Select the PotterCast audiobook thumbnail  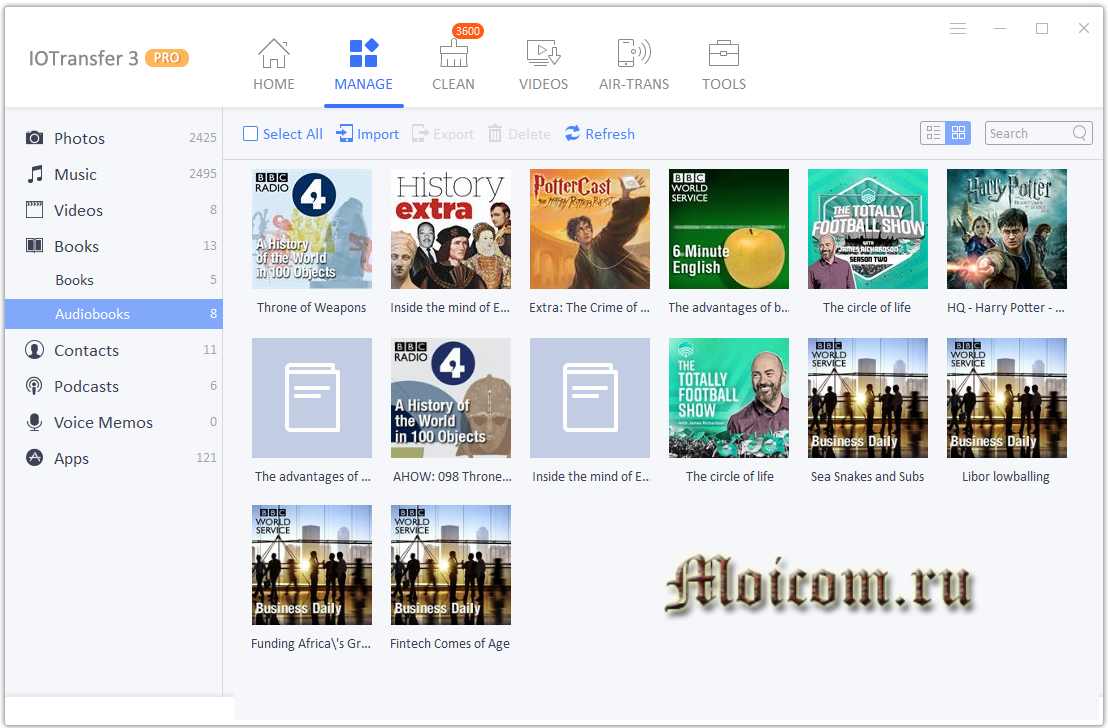590,229
